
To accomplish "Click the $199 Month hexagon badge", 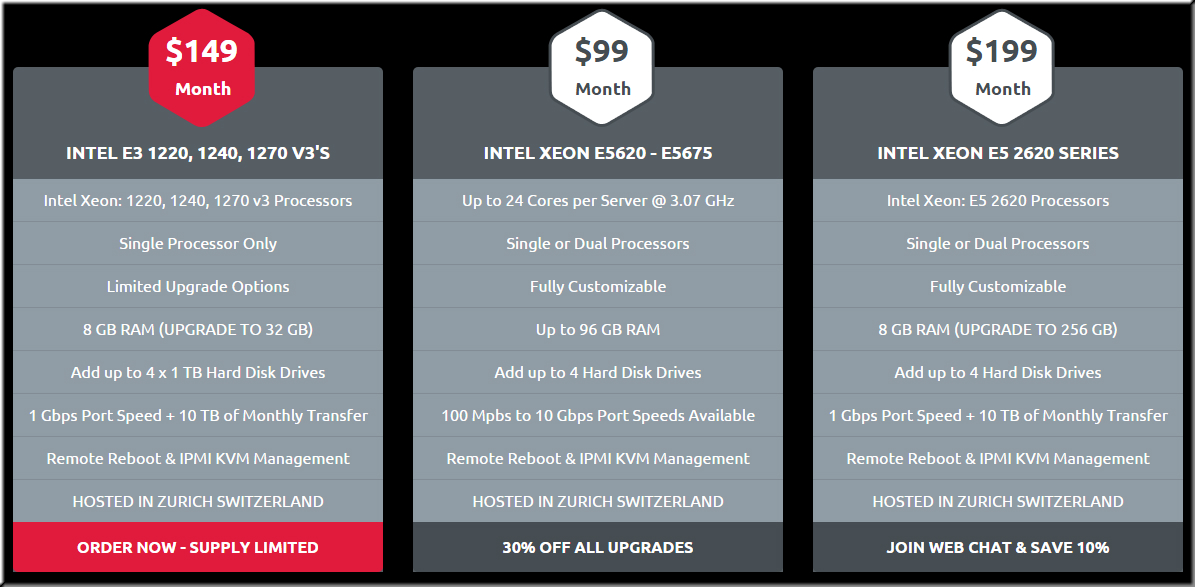I will coord(1001,68).
